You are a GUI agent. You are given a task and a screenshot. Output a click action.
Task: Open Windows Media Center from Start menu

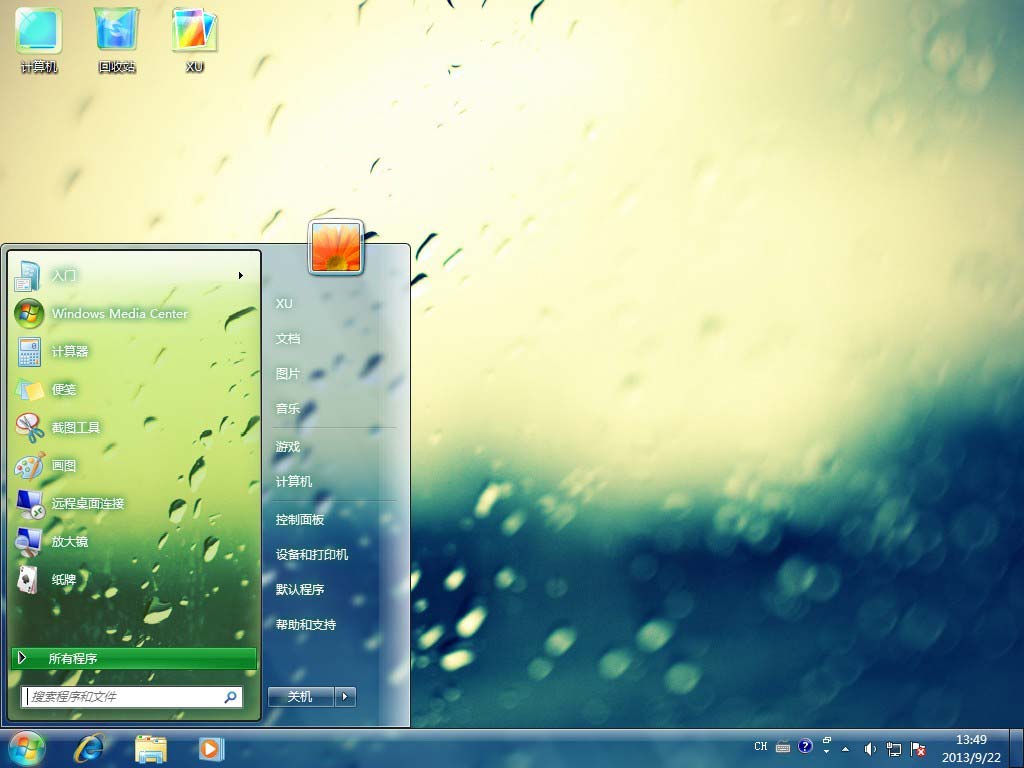119,314
